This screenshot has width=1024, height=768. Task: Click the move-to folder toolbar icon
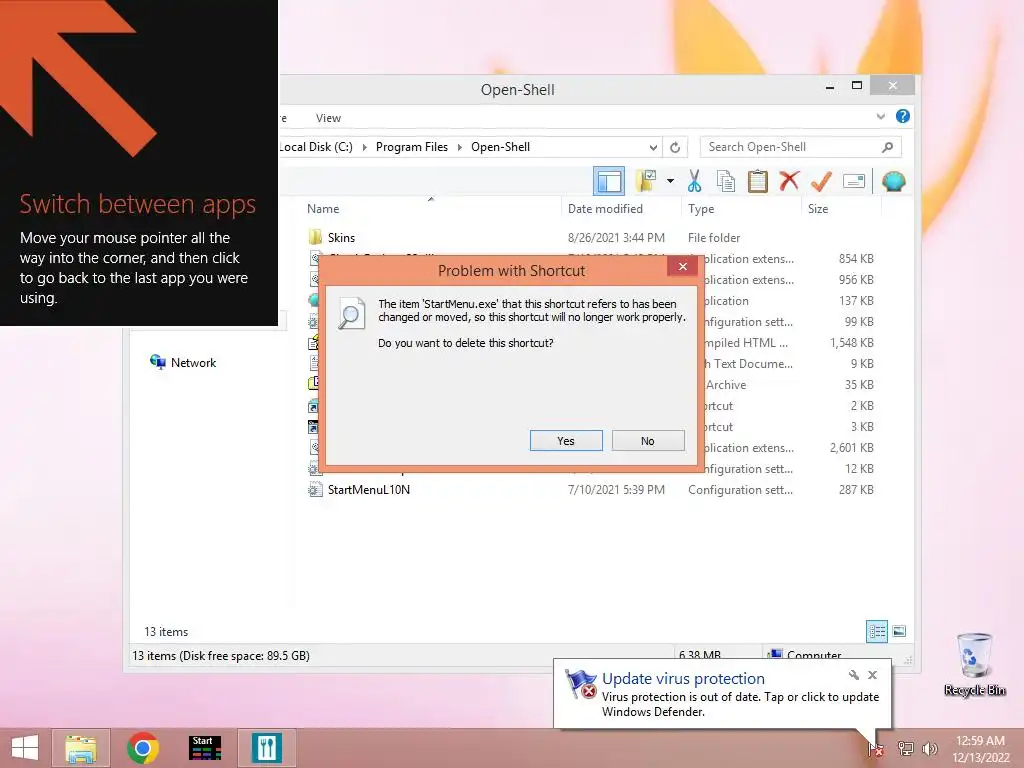647,181
